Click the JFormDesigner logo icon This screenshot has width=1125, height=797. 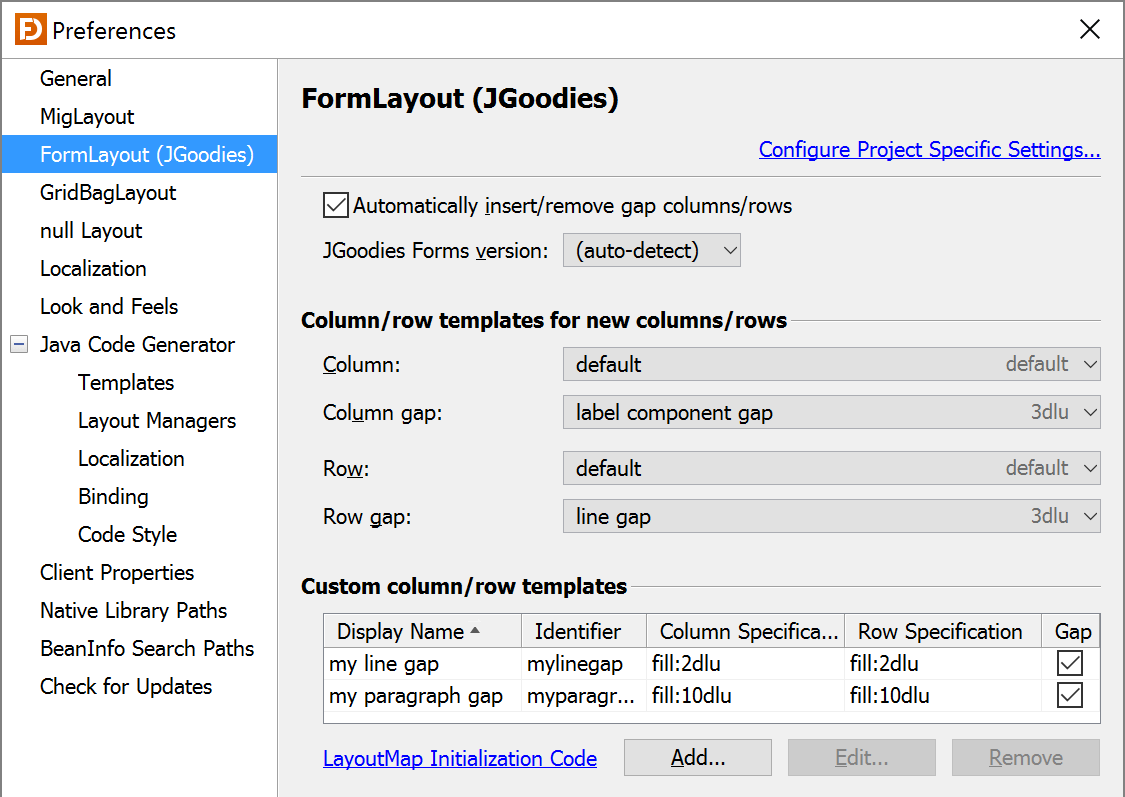click(32, 29)
